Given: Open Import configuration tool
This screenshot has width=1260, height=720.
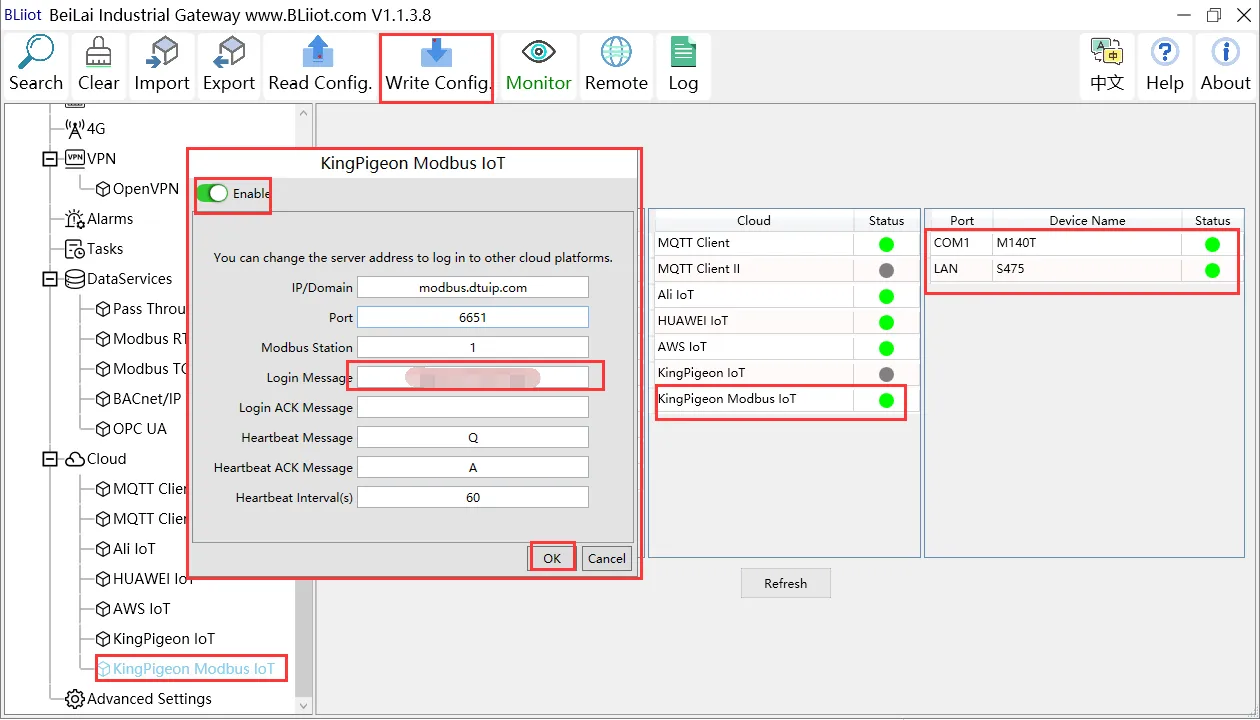Looking at the screenshot, I should point(162,66).
